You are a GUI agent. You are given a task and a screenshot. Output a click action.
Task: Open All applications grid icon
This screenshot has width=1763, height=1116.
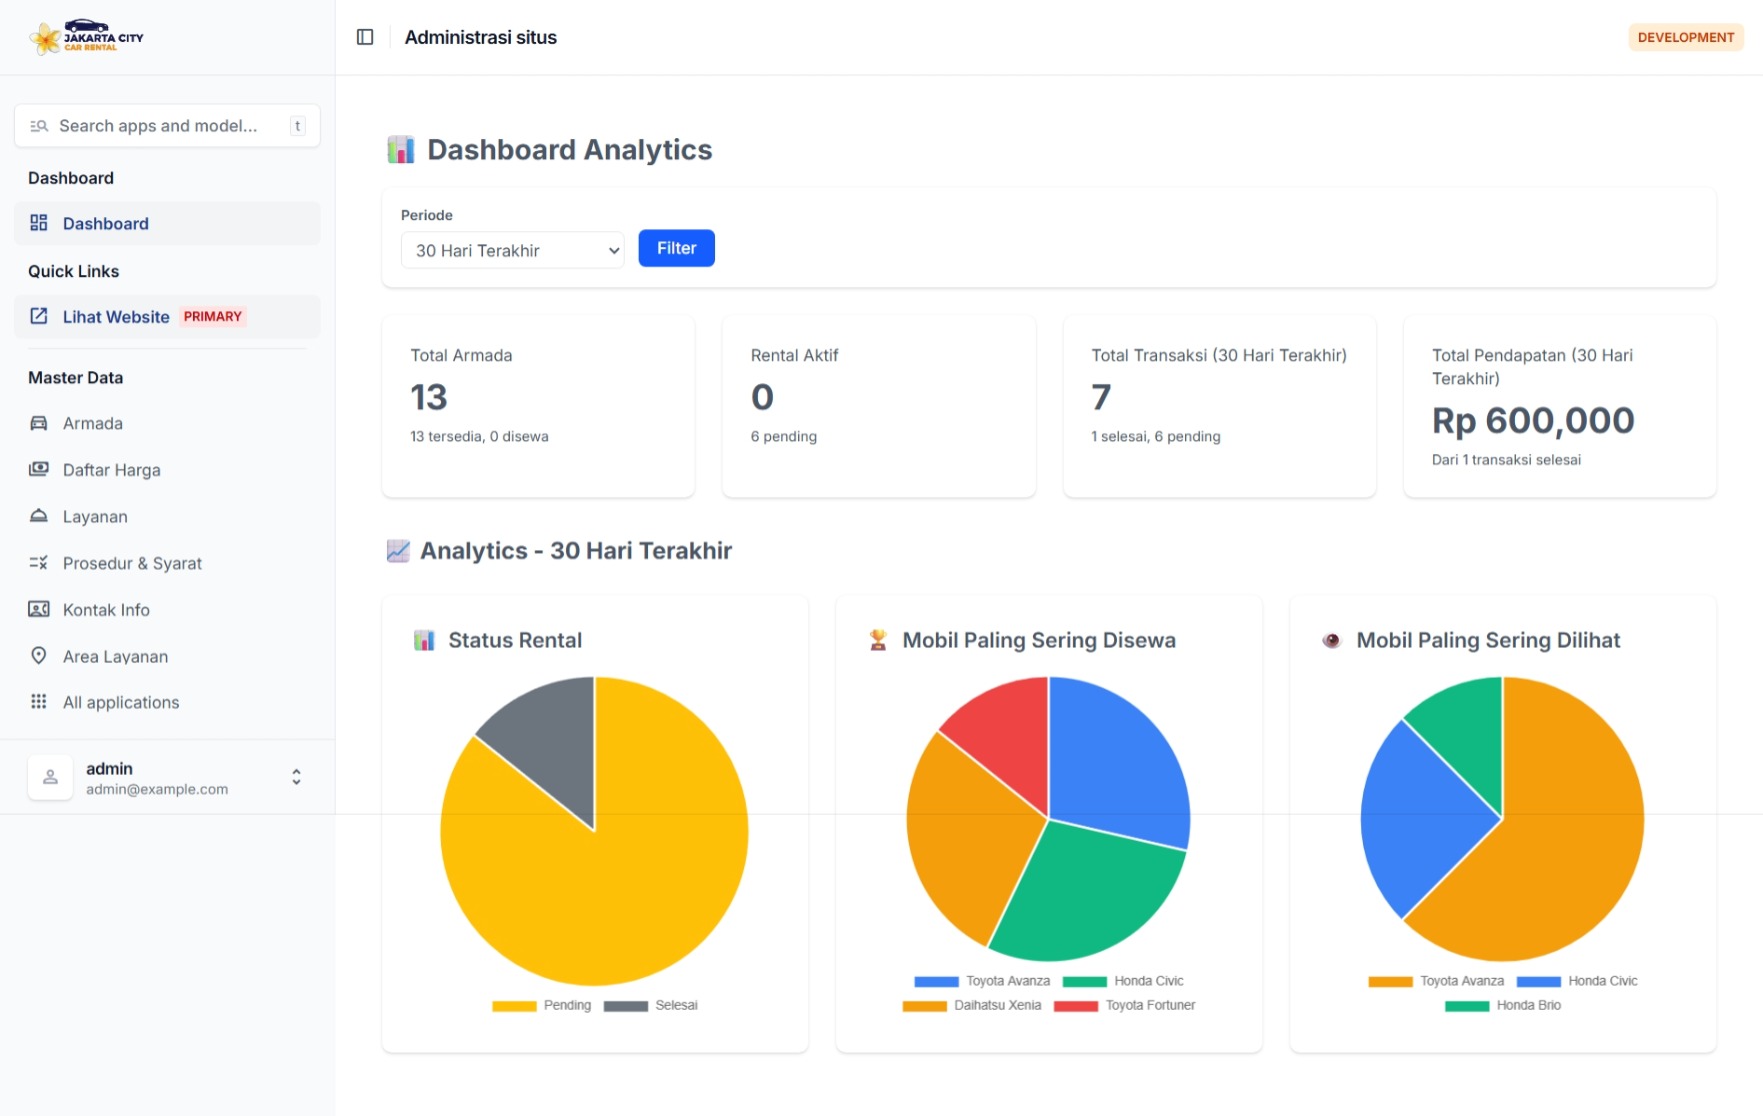38,702
